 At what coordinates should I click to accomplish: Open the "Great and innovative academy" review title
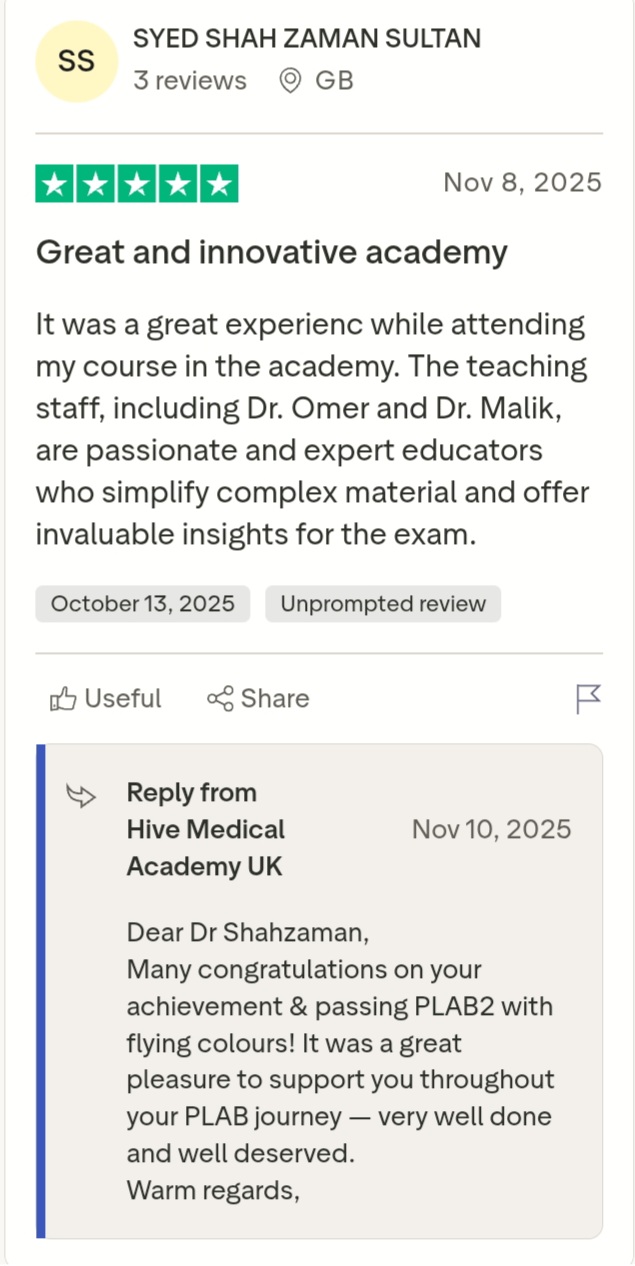[x=272, y=253]
